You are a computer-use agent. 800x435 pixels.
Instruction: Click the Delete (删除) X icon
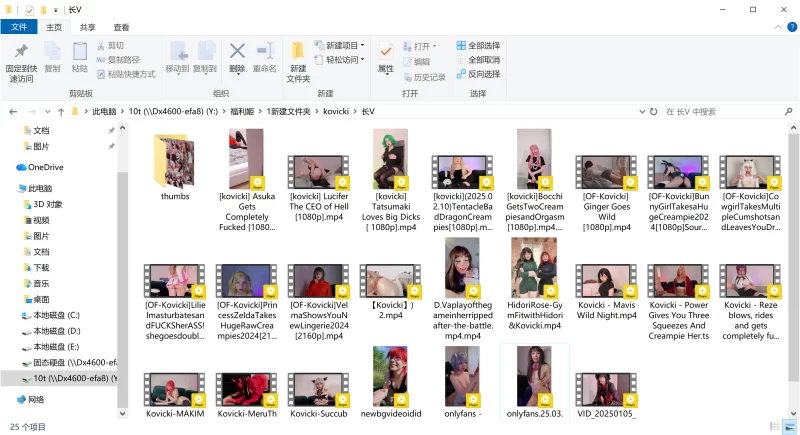(x=237, y=51)
